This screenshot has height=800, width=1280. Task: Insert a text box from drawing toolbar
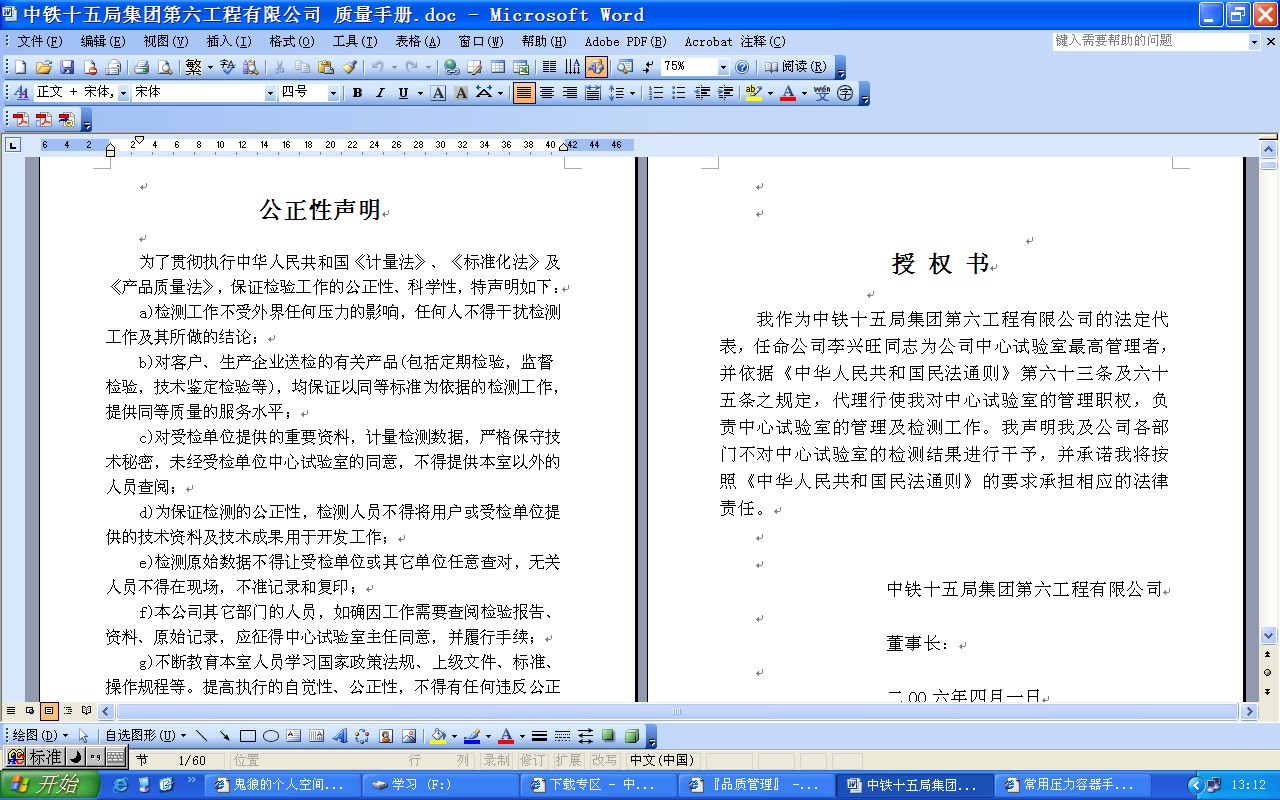(x=293, y=736)
